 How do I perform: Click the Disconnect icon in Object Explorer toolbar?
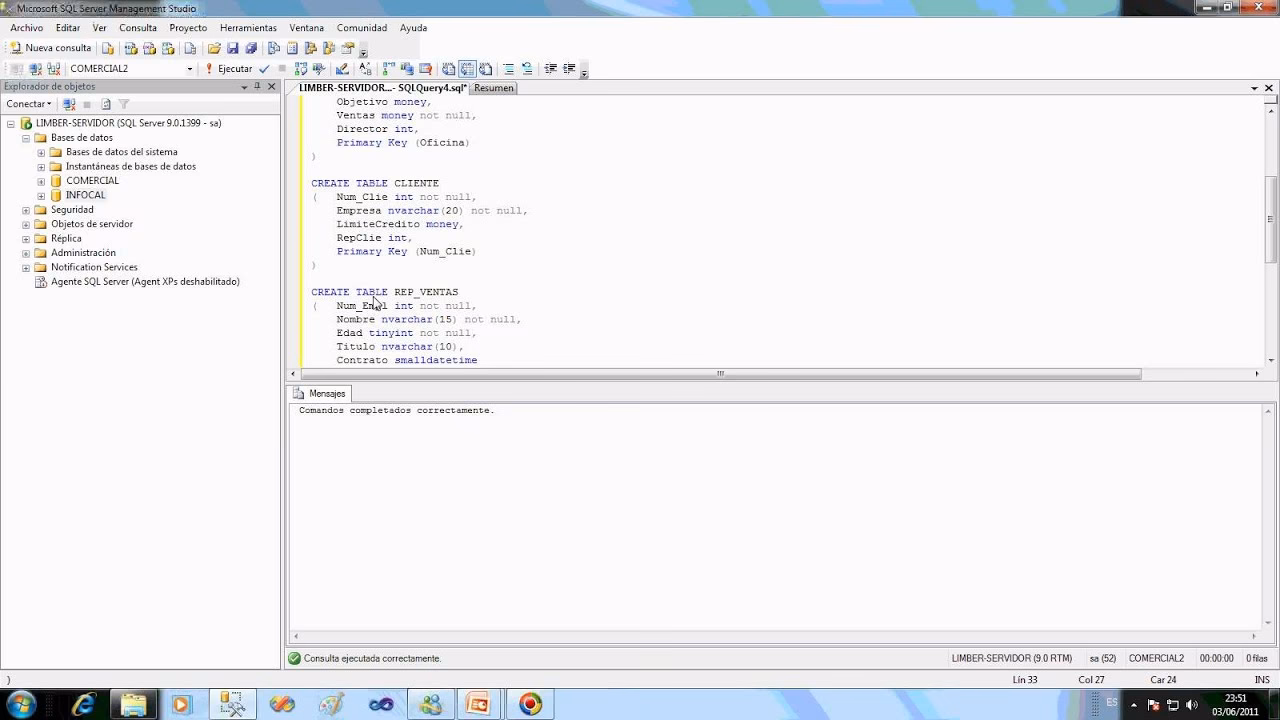point(69,104)
